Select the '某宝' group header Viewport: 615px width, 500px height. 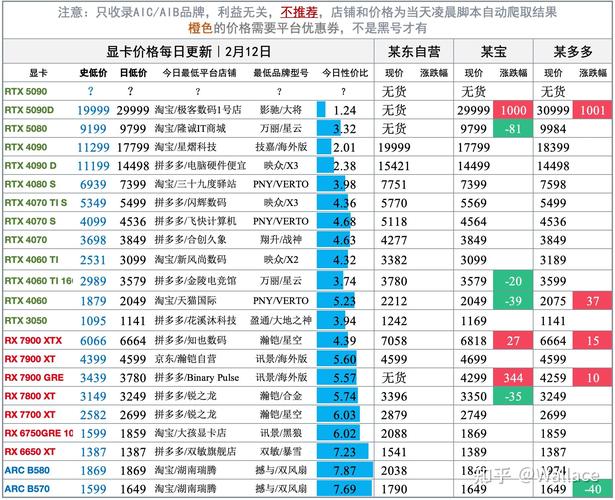pos(493,51)
